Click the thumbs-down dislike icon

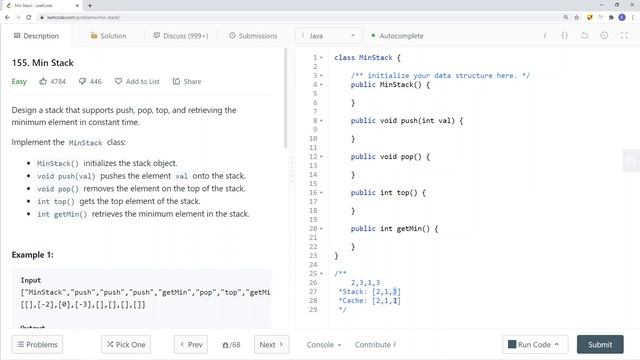[82, 81]
